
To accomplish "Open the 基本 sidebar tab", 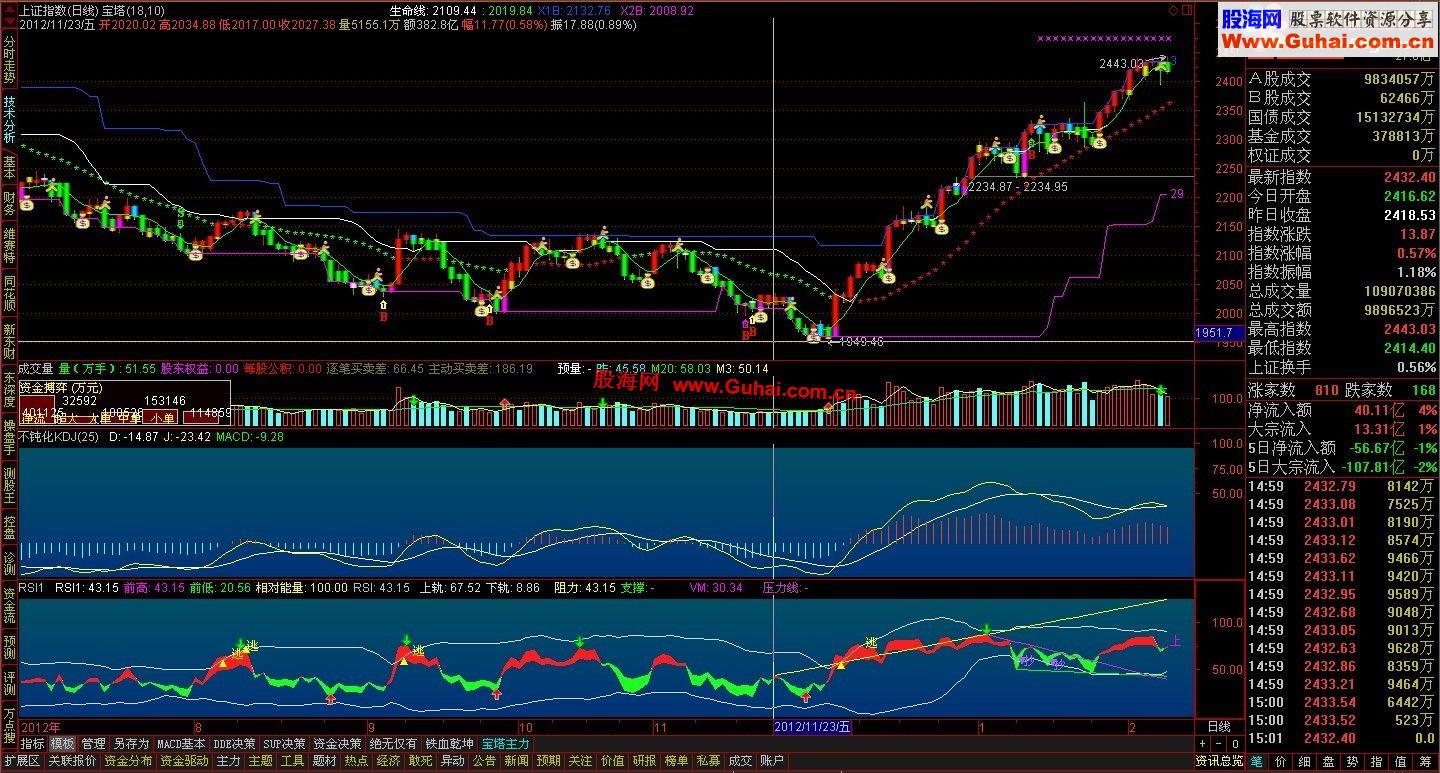I will coord(9,167).
